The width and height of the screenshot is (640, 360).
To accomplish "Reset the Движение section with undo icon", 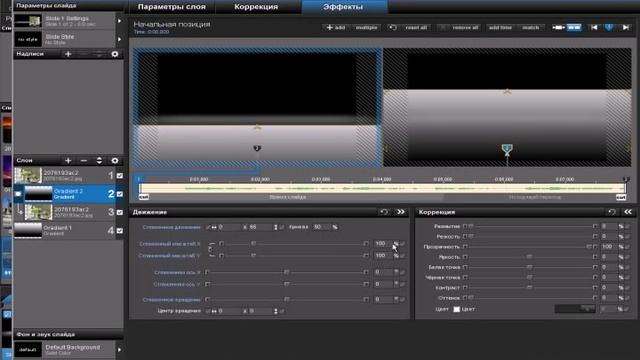I will (384, 212).
